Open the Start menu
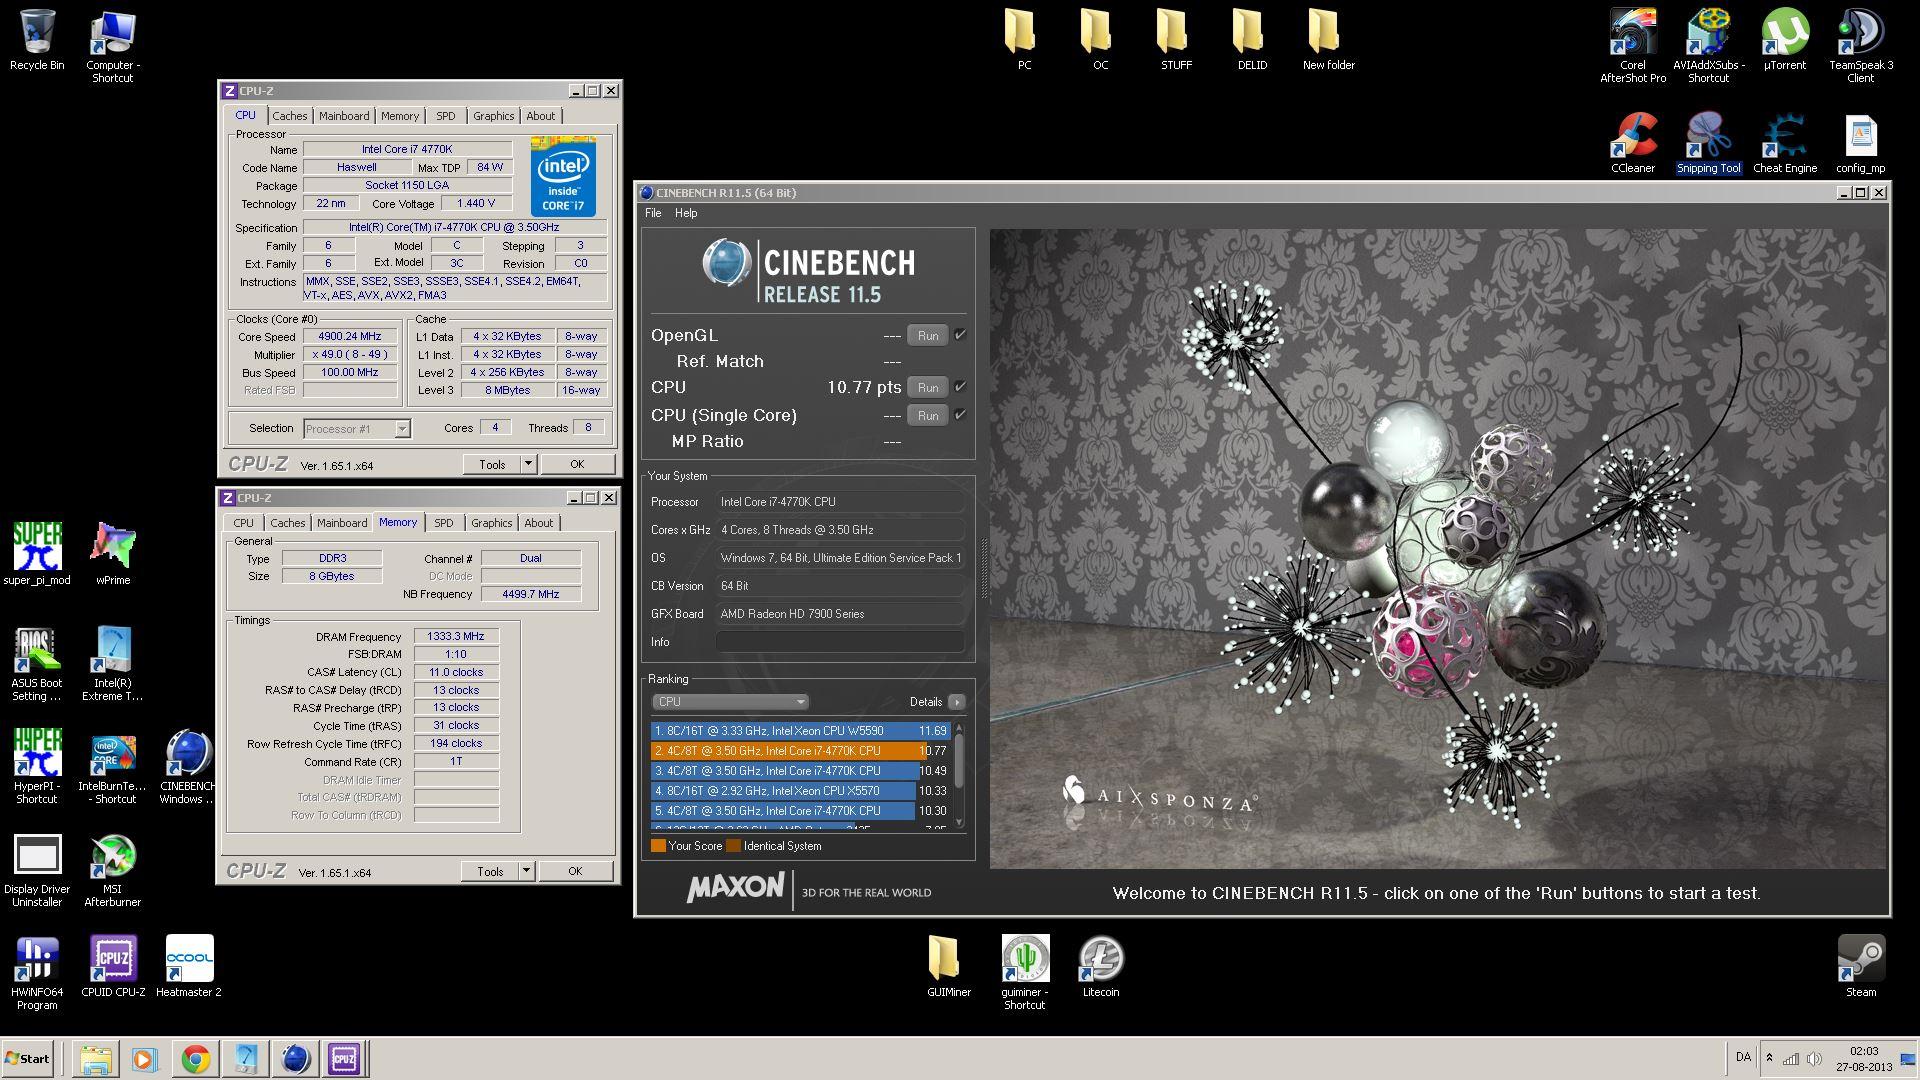The height and width of the screenshot is (1080, 1920). point(27,1059)
